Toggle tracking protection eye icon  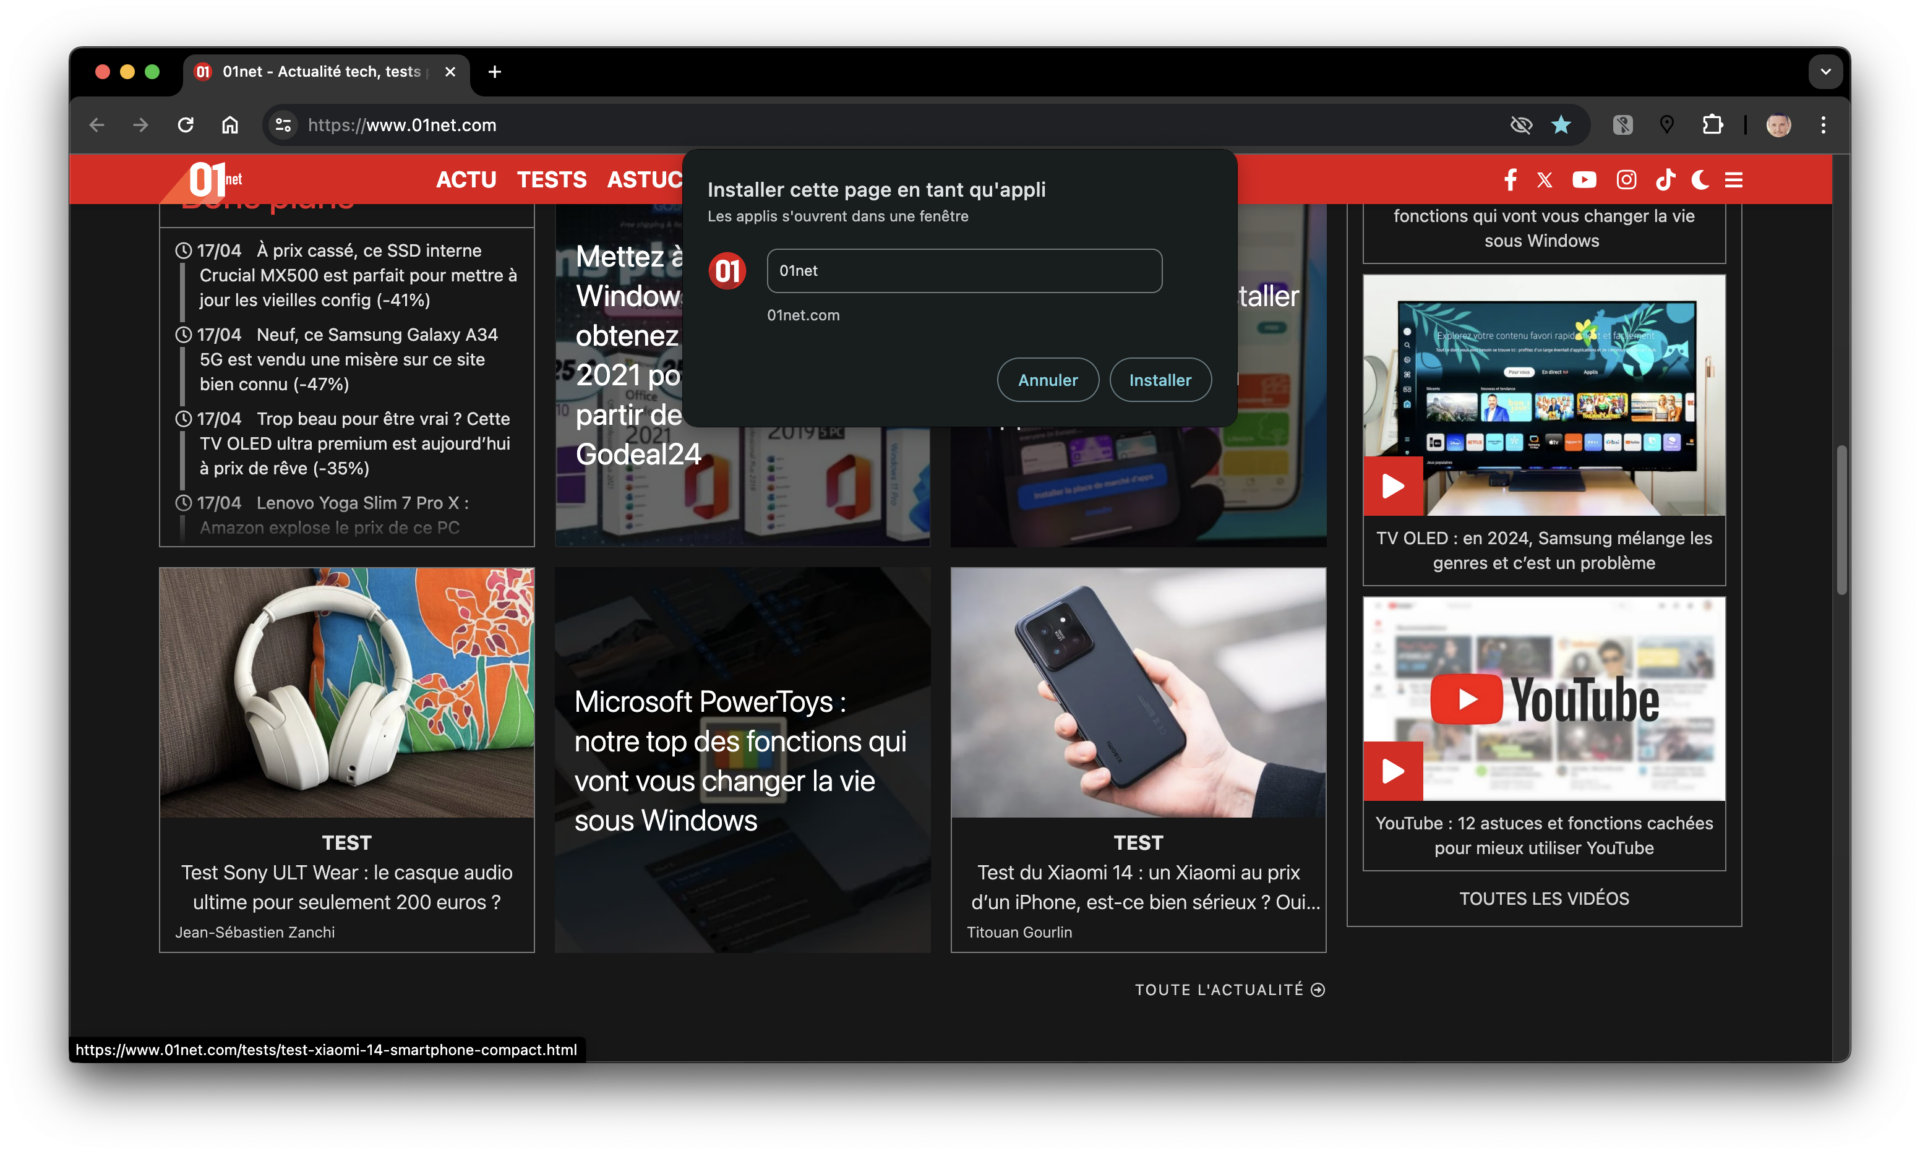tap(1521, 125)
